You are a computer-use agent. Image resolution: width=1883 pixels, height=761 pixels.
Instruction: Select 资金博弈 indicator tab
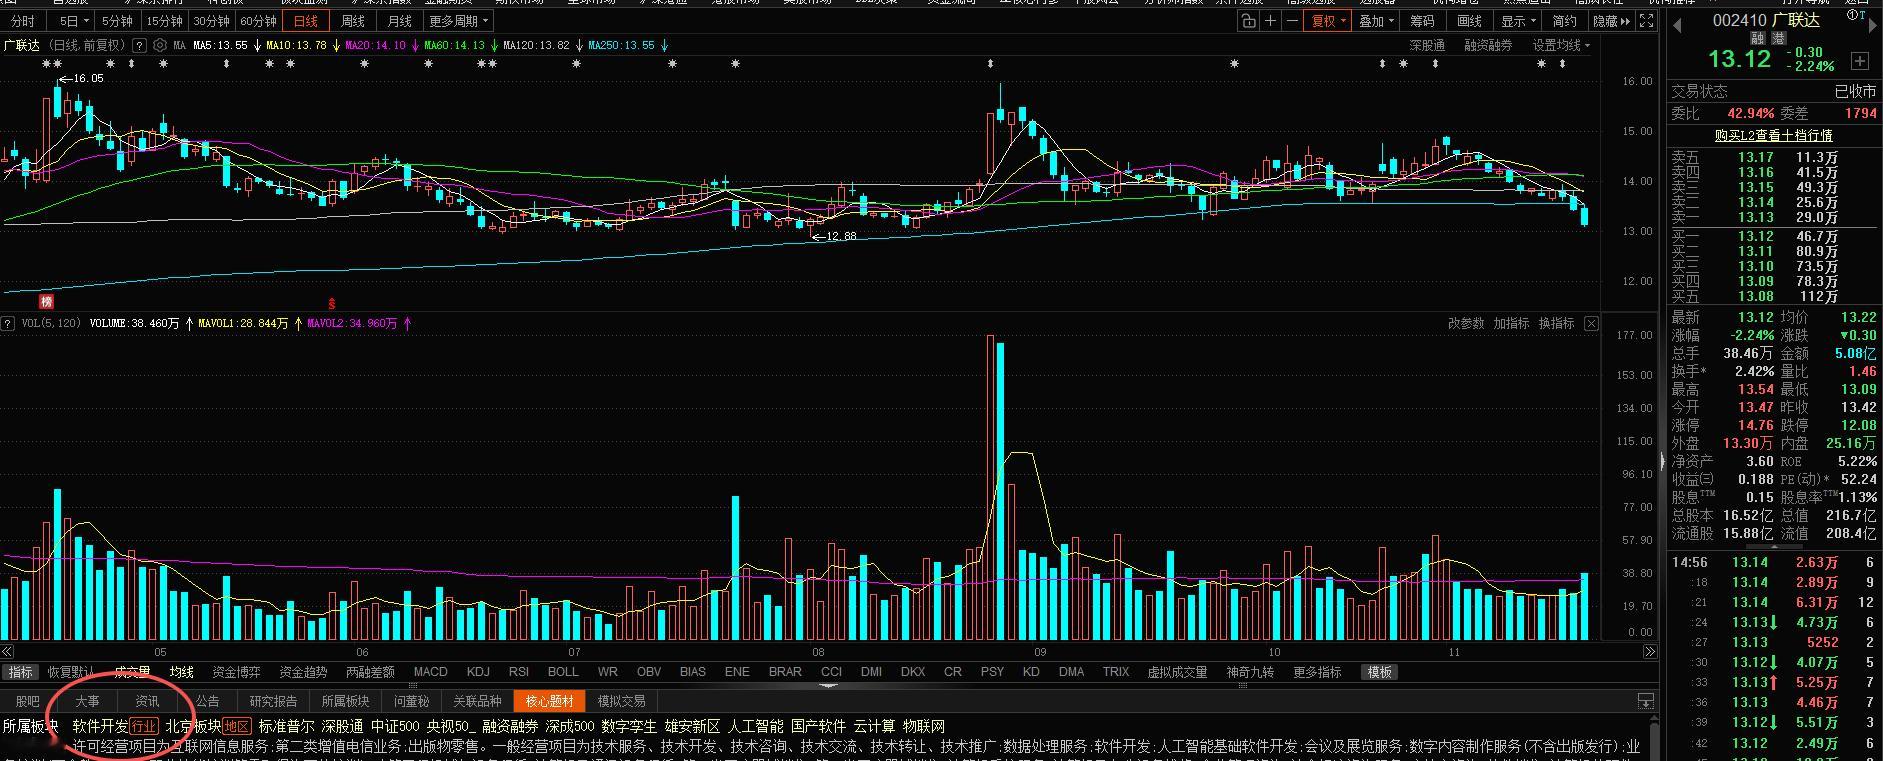236,672
